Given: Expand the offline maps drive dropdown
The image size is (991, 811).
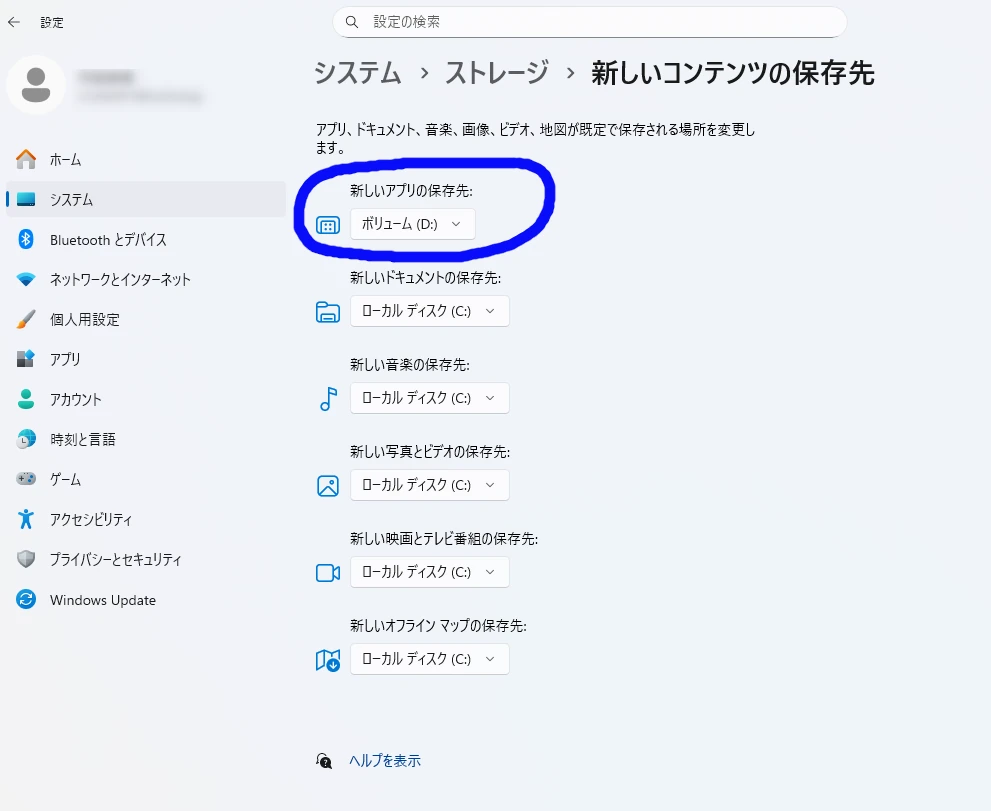Looking at the screenshot, I should pos(429,659).
